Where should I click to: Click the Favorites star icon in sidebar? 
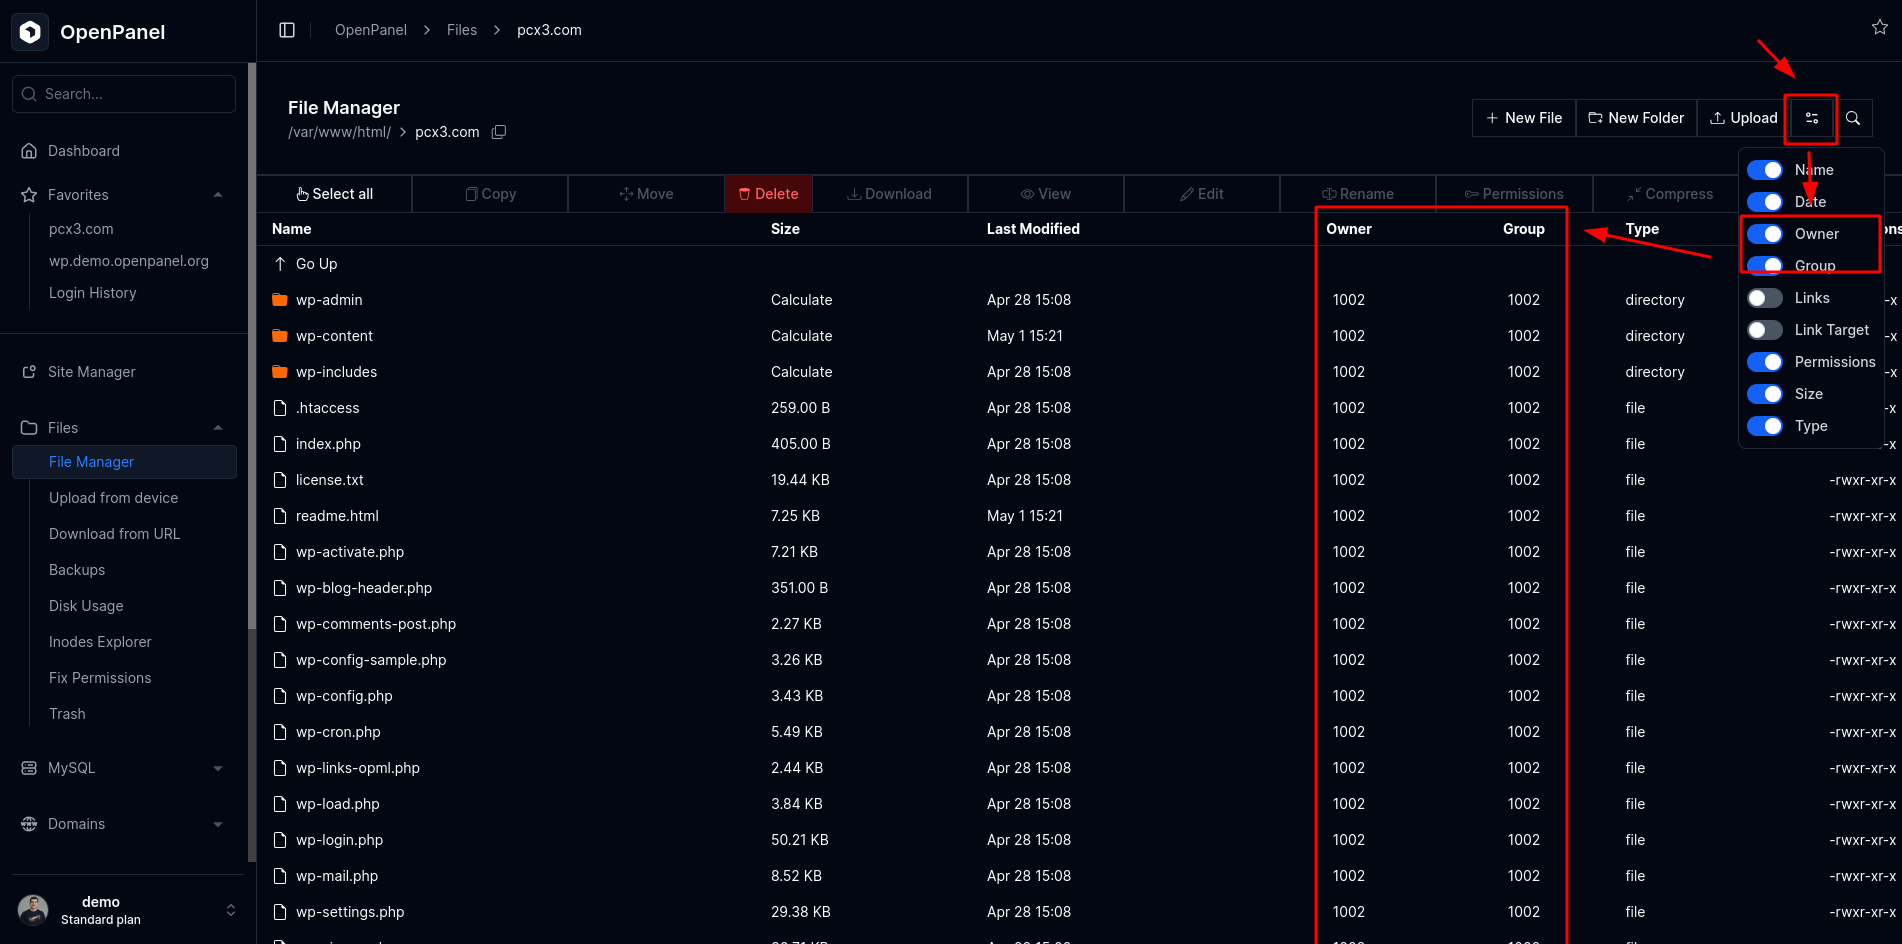(x=29, y=195)
